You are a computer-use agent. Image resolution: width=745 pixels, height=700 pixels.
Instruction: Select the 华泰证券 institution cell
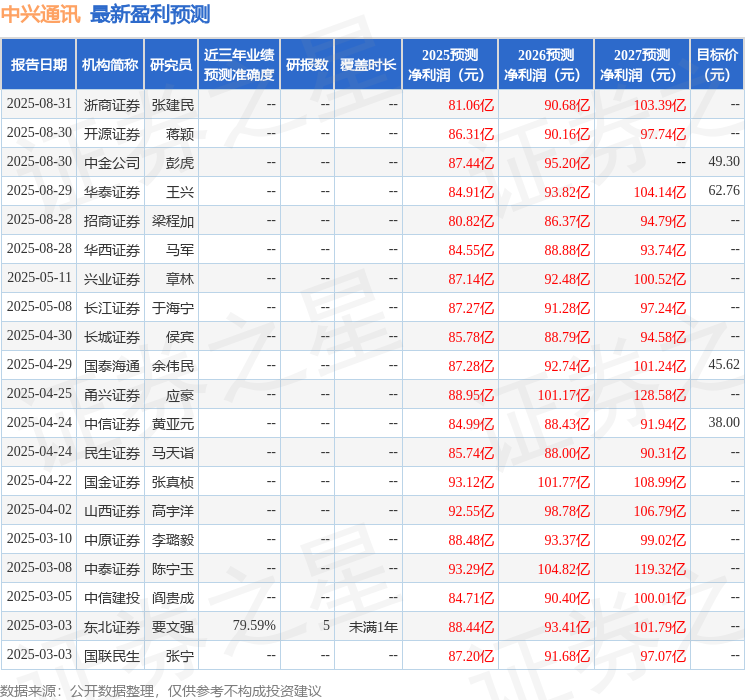tap(112, 192)
